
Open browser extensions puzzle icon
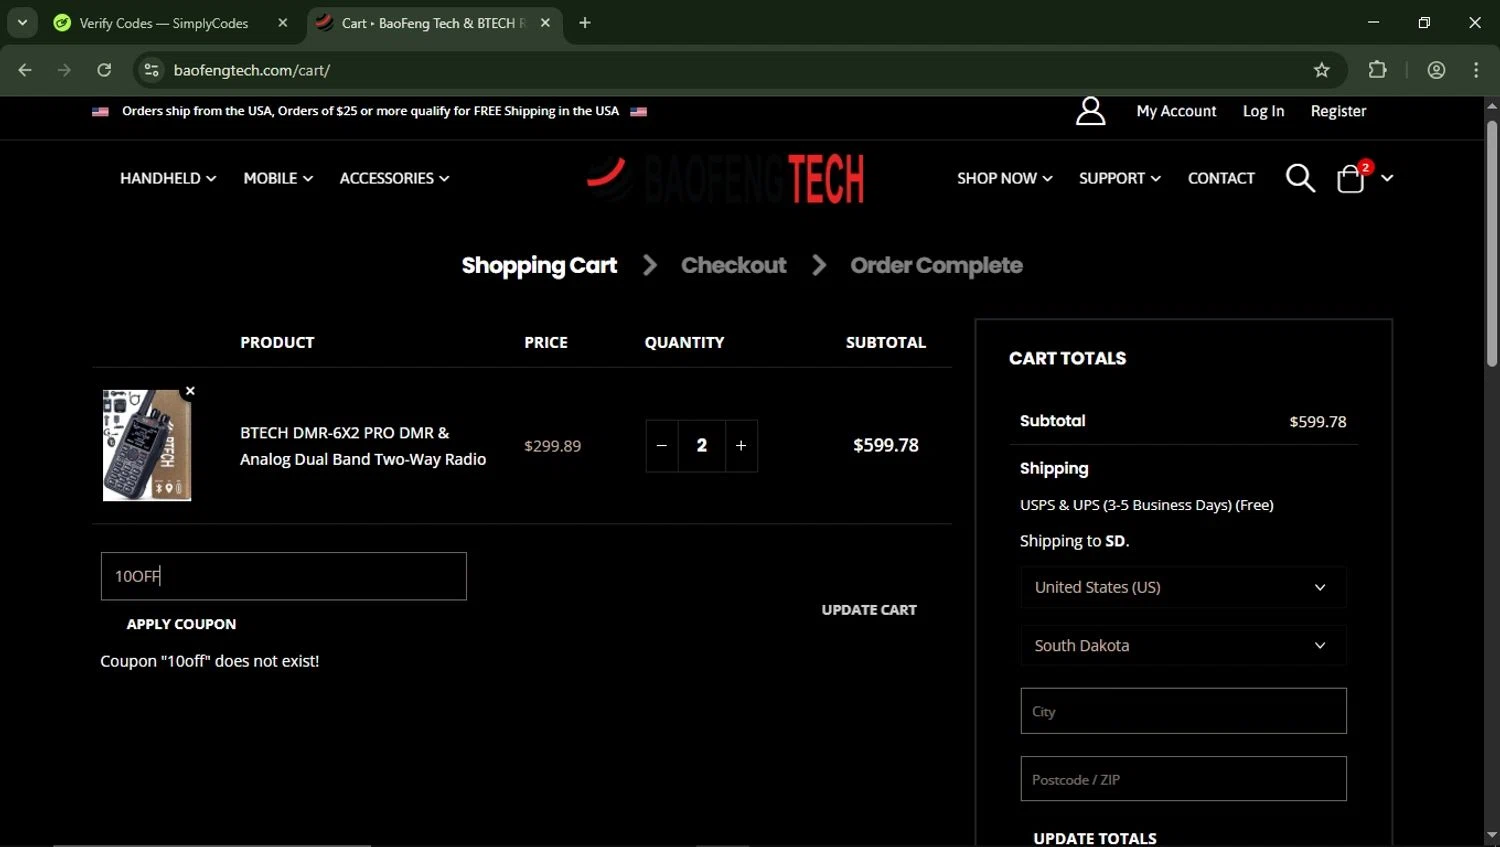pos(1377,70)
